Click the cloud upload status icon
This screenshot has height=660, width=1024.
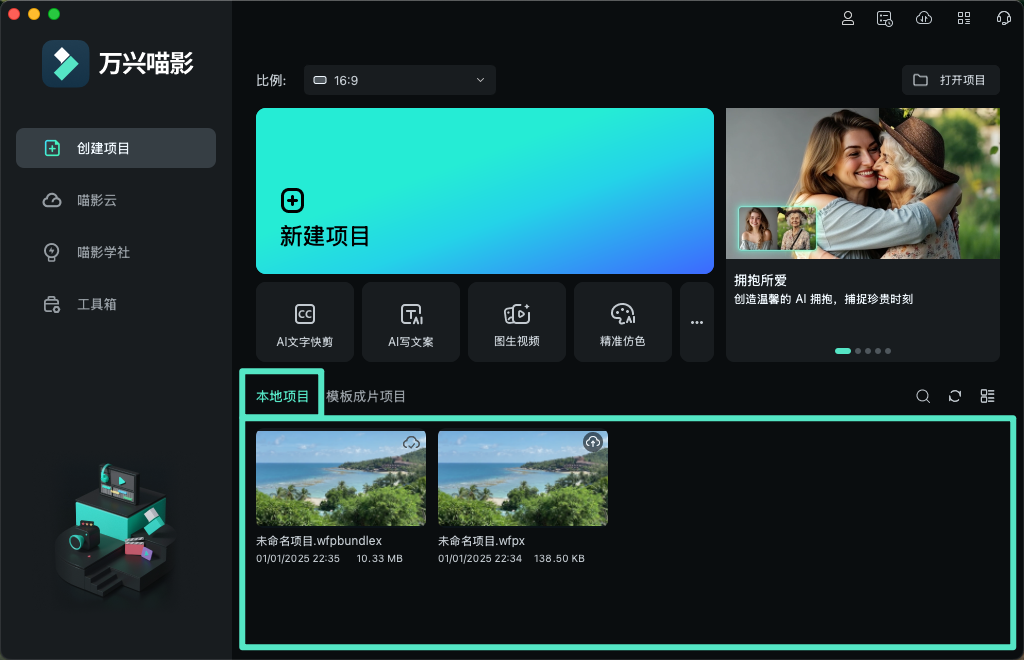tap(923, 17)
